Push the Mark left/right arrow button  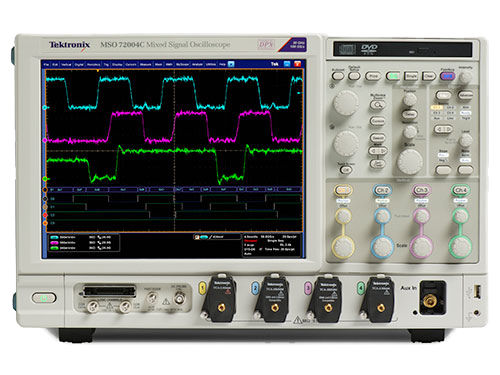(x=378, y=151)
